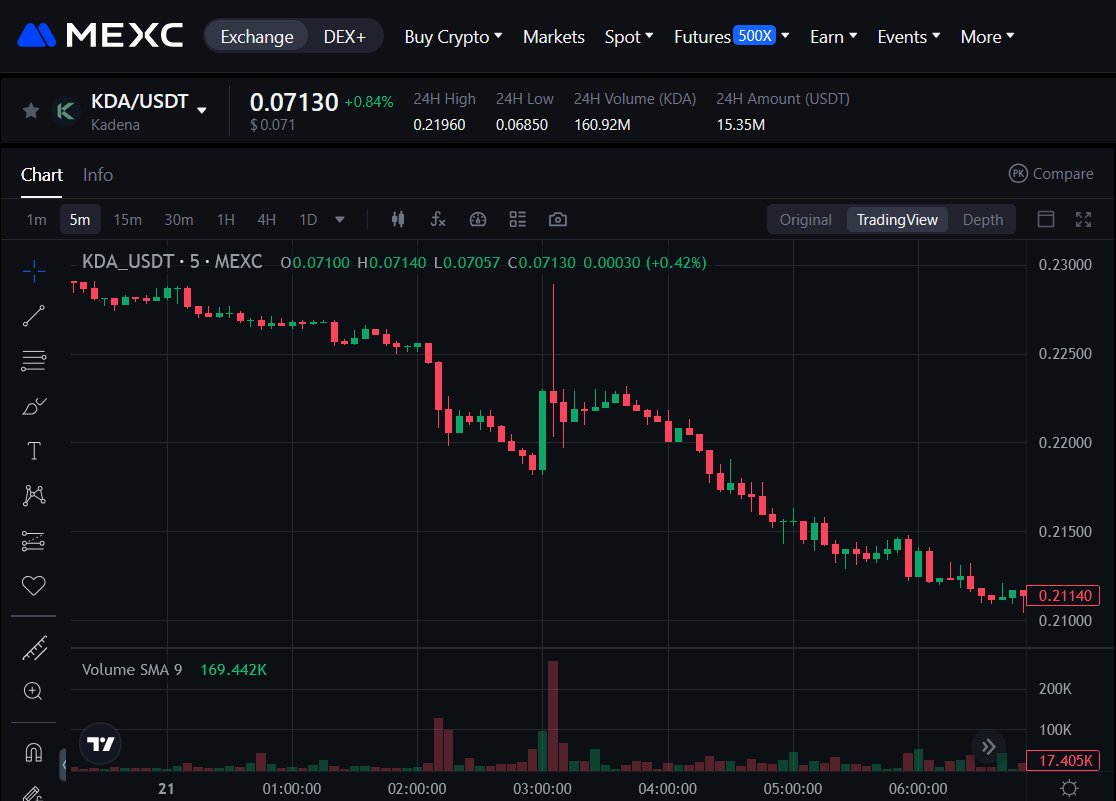Select the trend line drawing tool
This screenshot has height=801, width=1116.
click(x=33, y=315)
